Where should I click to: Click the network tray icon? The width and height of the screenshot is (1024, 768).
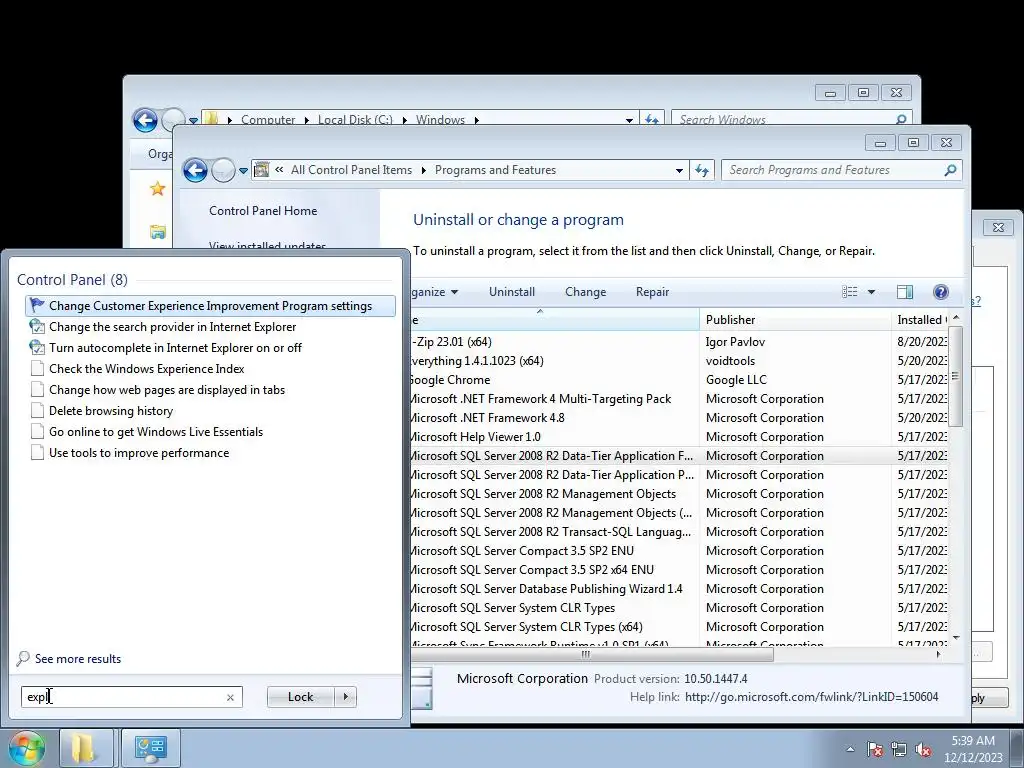tap(899, 749)
